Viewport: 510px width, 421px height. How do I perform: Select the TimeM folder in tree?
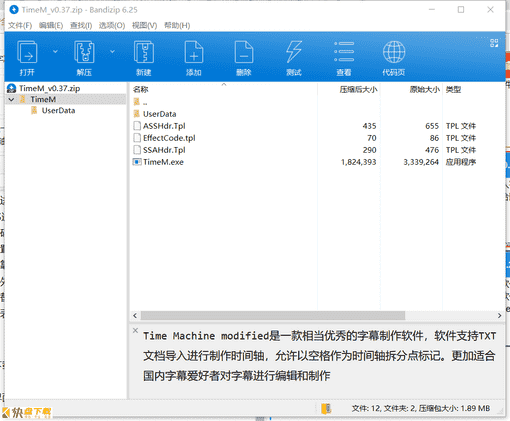coord(43,99)
